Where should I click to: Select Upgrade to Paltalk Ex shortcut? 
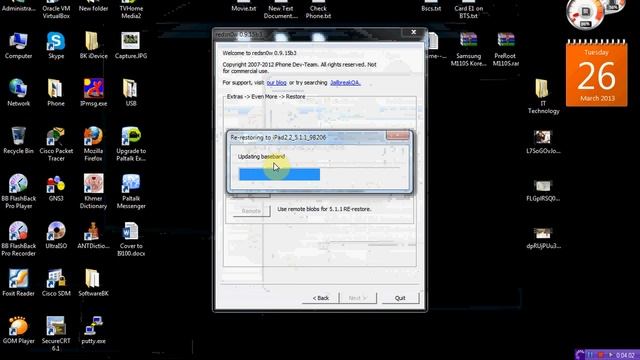(131, 144)
